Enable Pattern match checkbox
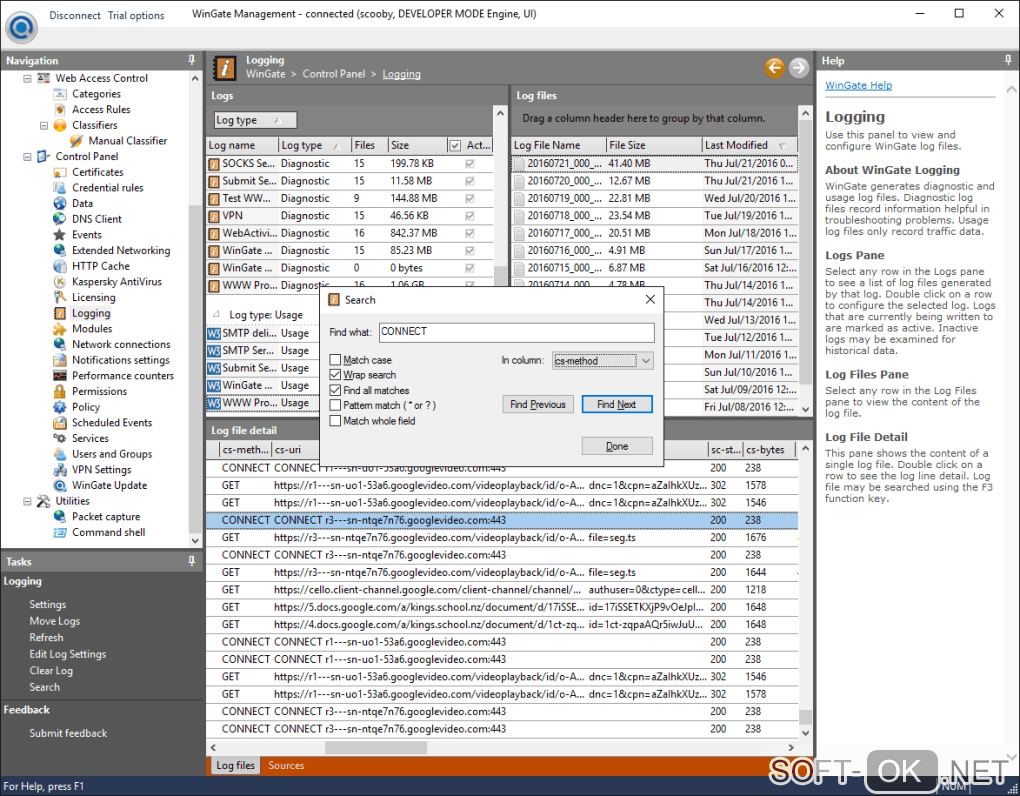The width and height of the screenshot is (1020, 796). (335, 405)
